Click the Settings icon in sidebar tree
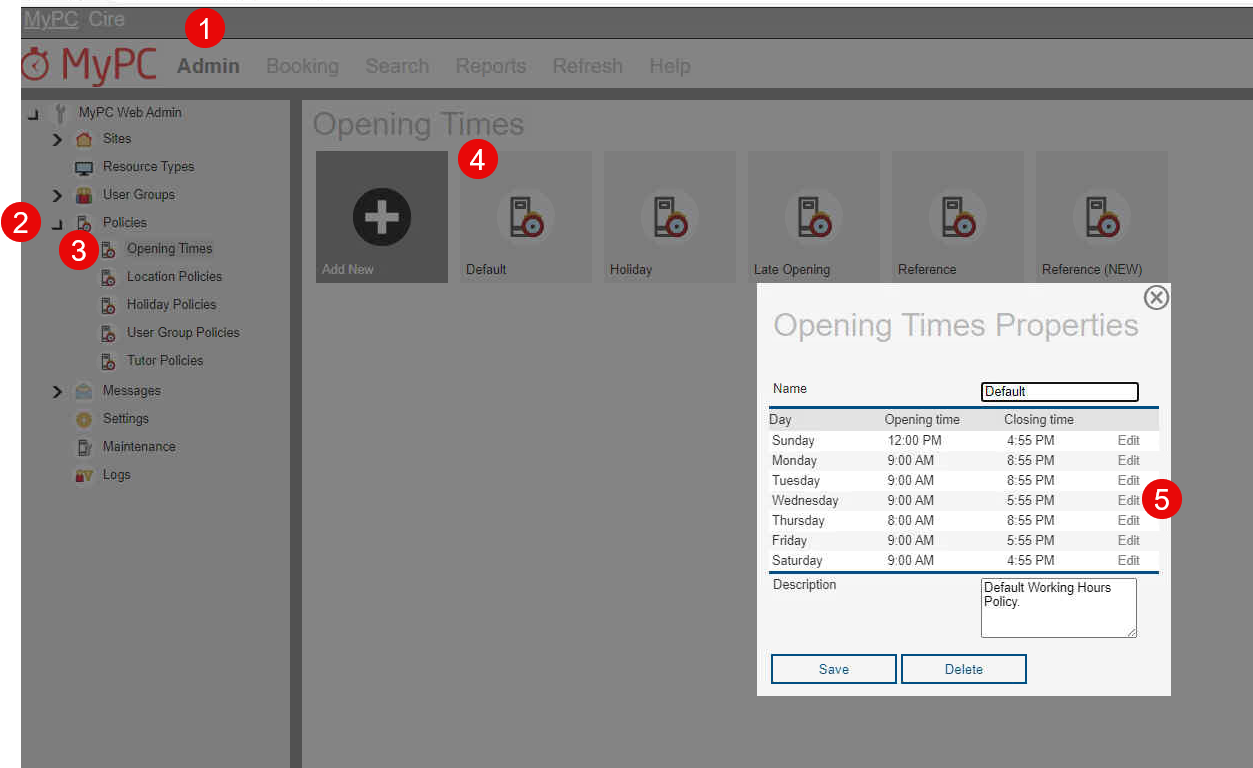 tap(84, 419)
